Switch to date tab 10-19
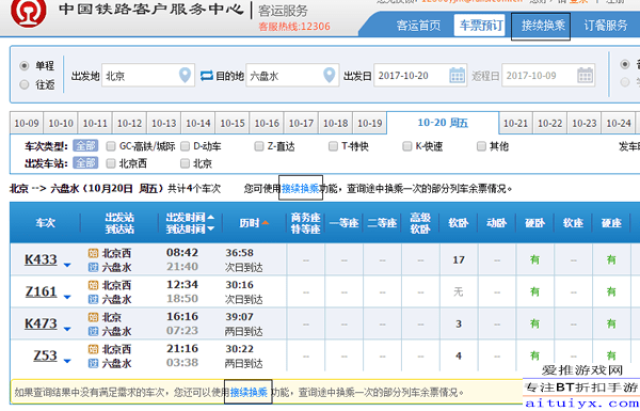Viewport: 640px width, 411px height. [369, 123]
